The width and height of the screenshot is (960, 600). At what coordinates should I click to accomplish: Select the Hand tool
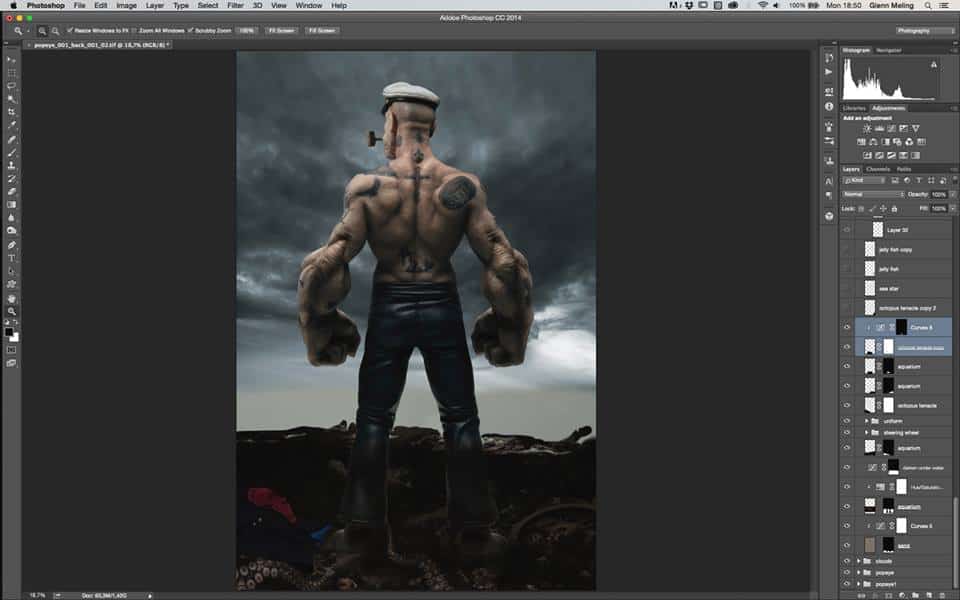tap(12, 298)
